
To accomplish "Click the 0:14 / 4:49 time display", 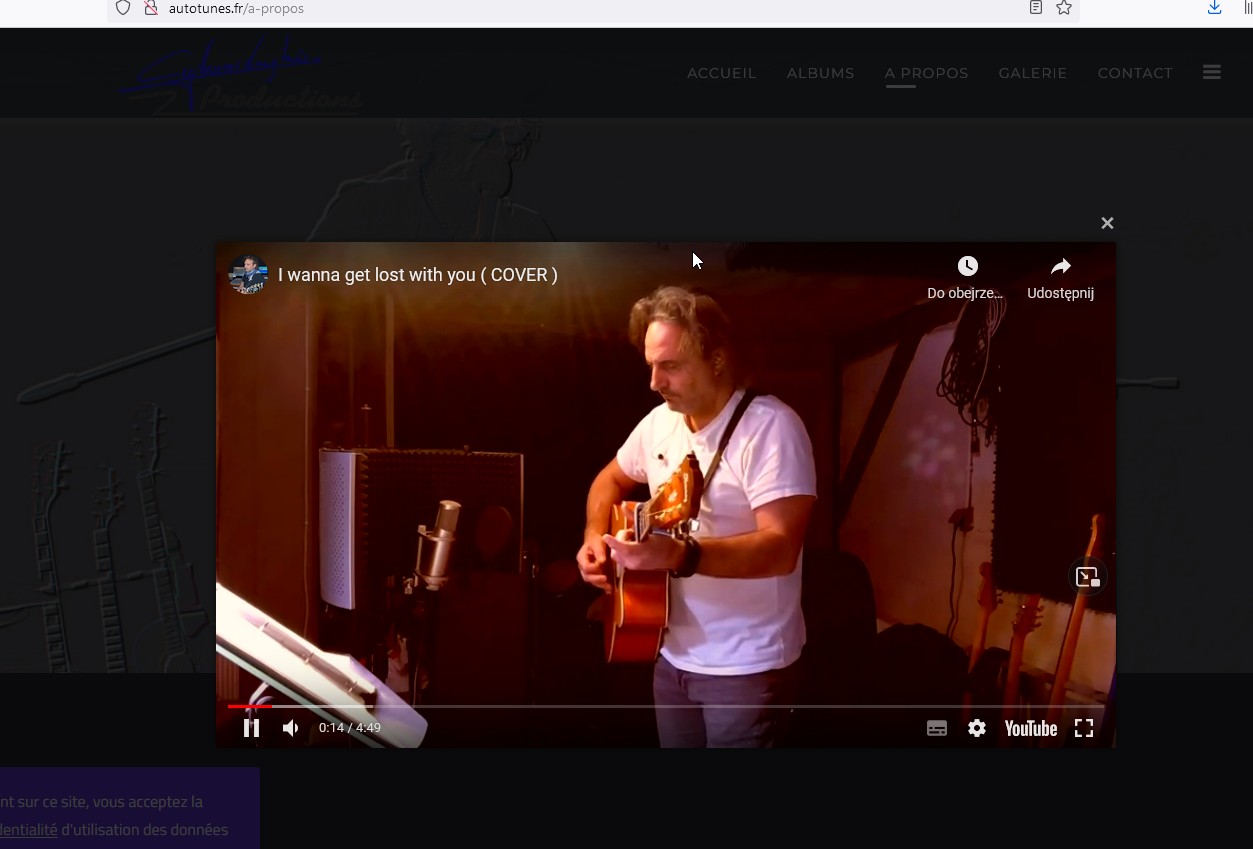I will pyautogui.click(x=350, y=728).
